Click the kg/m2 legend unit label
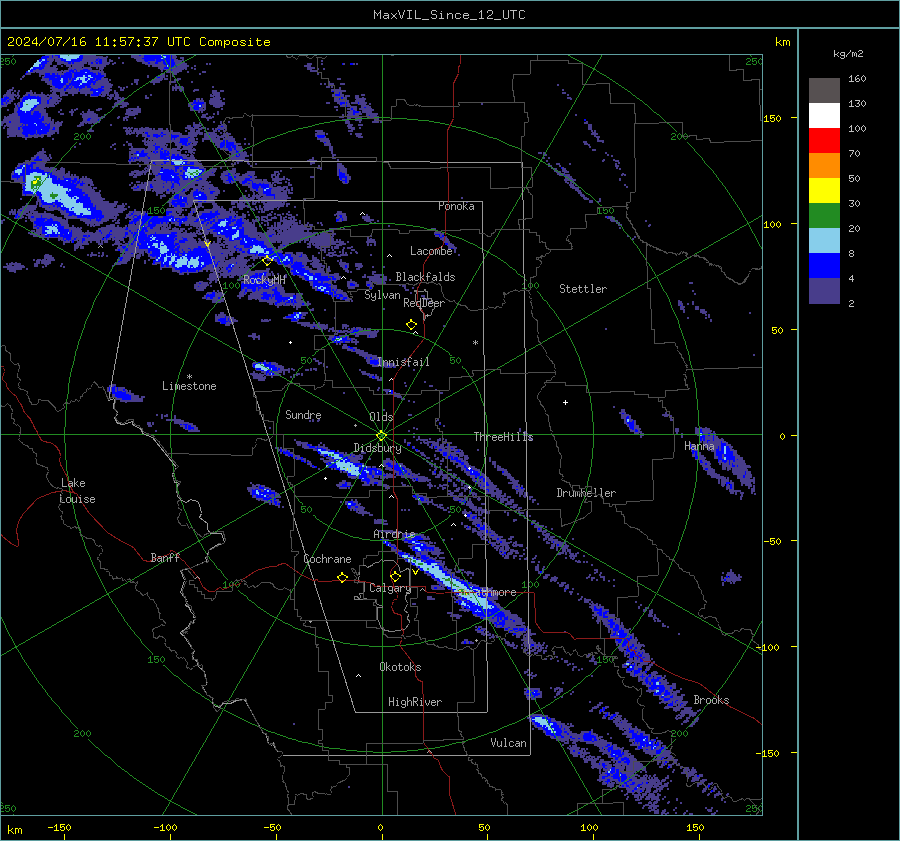This screenshot has height=841, width=900. 848,54
